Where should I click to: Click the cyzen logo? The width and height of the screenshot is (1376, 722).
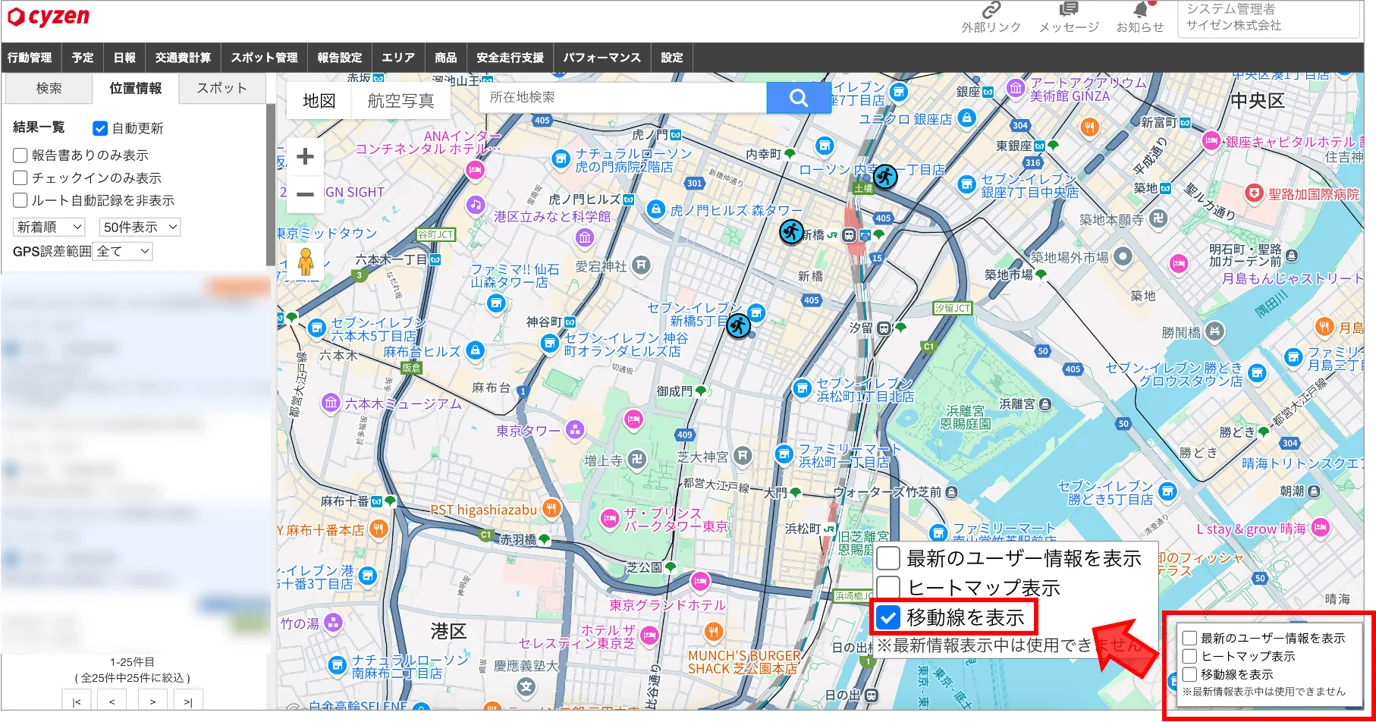(48, 16)
